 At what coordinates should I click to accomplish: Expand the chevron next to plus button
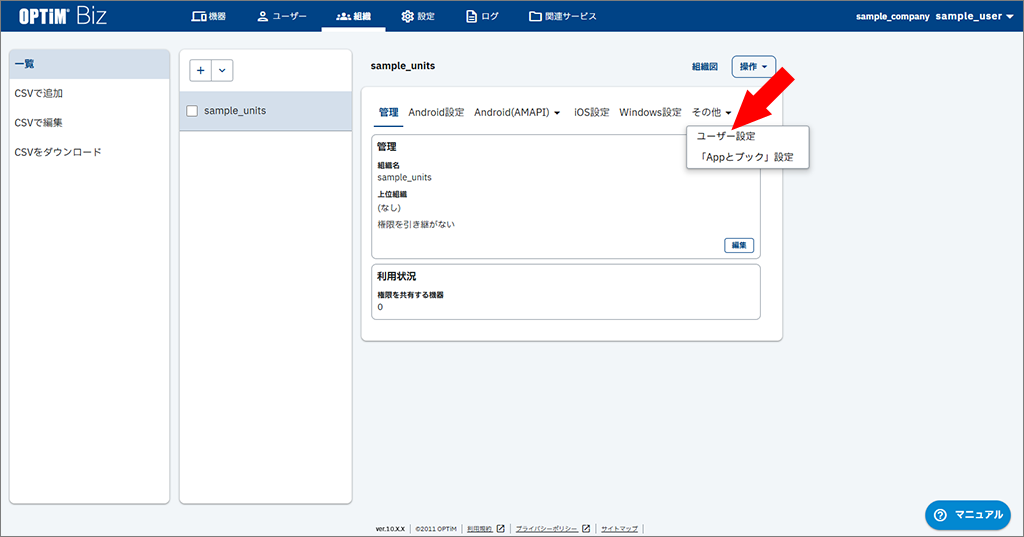(x=222, y=70)
